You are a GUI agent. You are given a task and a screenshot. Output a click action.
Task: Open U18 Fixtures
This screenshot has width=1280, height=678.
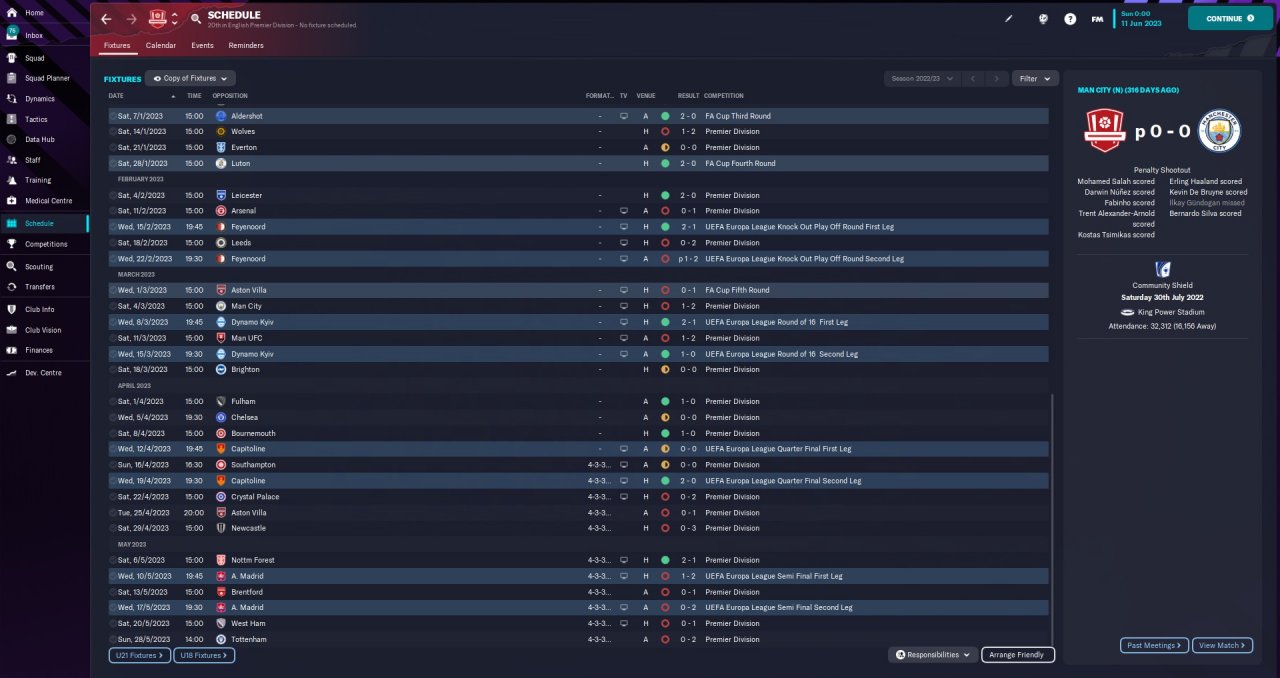click(x=204, y=655)
